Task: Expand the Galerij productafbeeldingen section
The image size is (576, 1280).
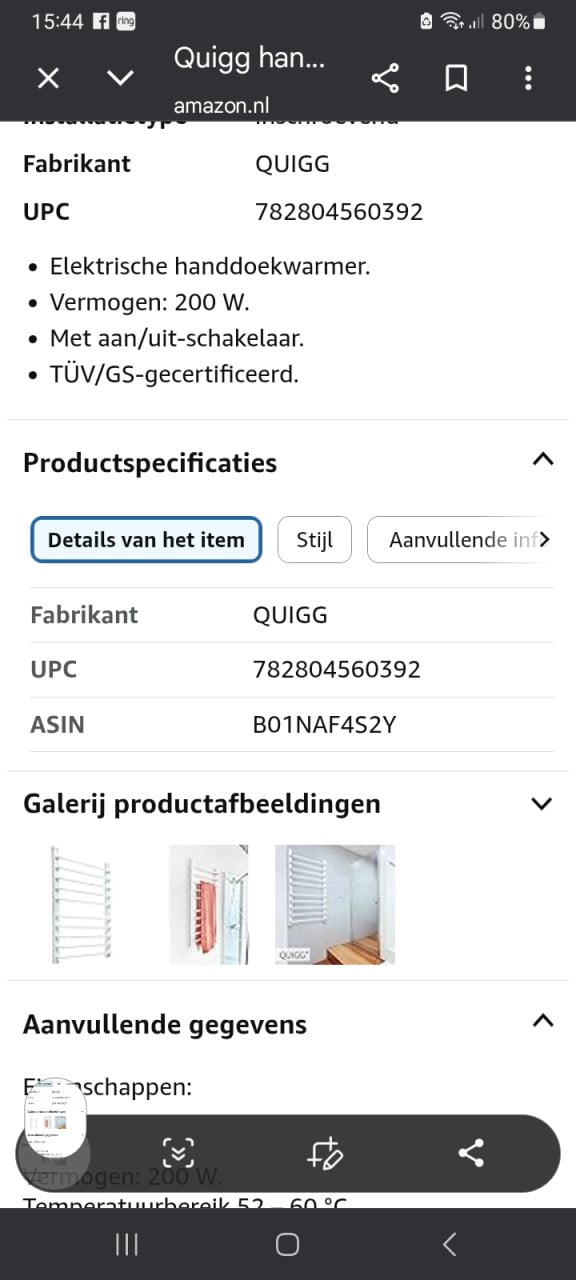Action: [541, 803]
